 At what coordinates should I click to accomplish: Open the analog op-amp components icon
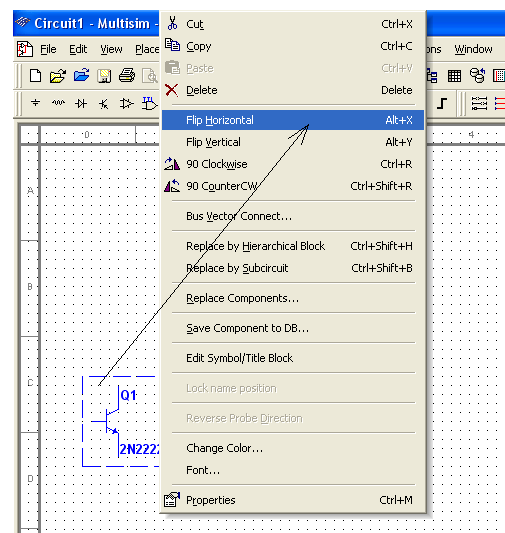pyautogui.click(x=126, y=103)
